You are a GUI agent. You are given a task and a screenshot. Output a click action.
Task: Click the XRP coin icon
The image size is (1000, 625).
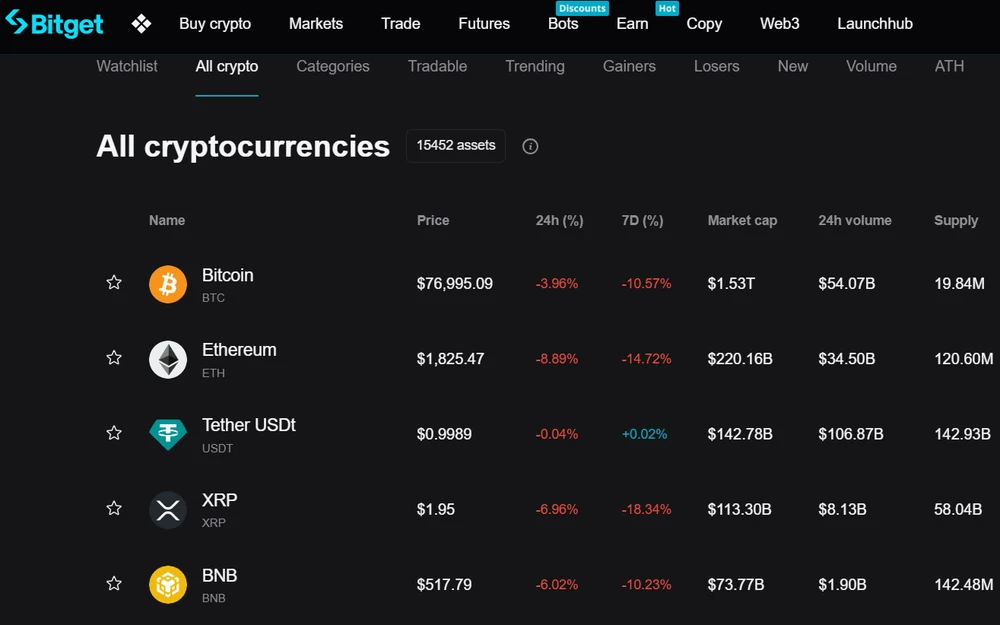[167, 509]
